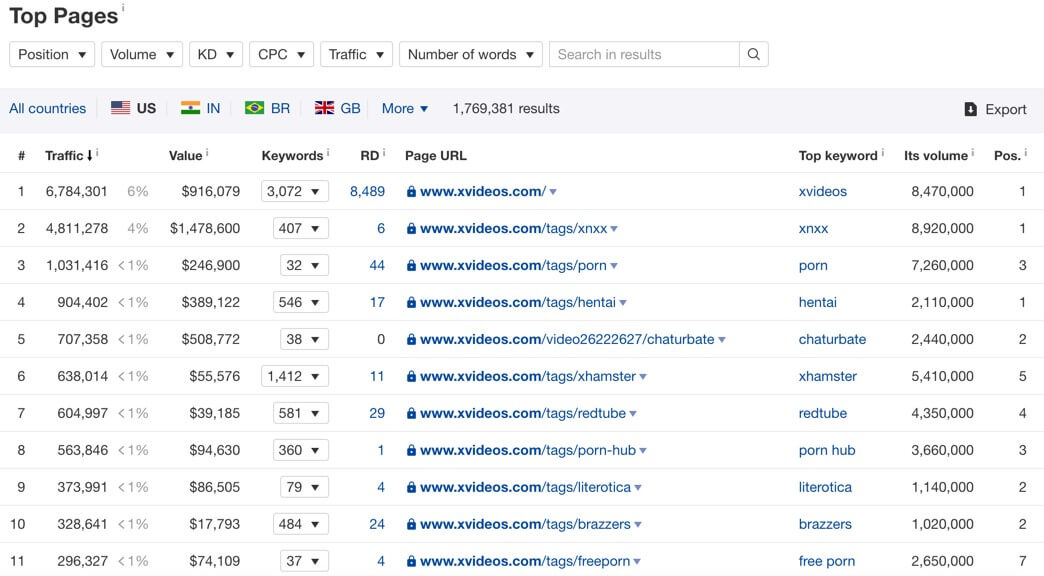The width and height of the screenshot is (1044, 576).
Task: Open the Position filter dropdown
Action: pos(52,55)
